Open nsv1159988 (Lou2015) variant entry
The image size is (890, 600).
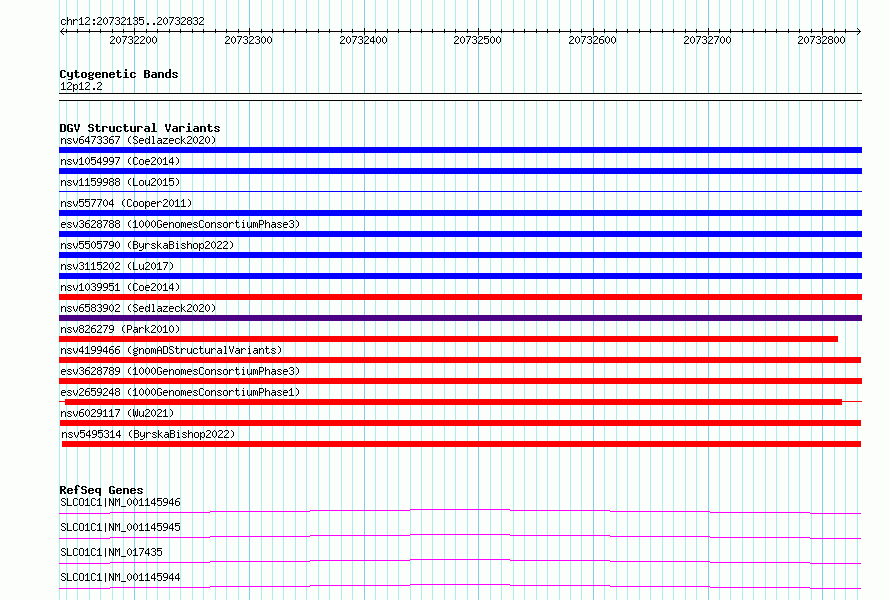[x=120, y=182]
